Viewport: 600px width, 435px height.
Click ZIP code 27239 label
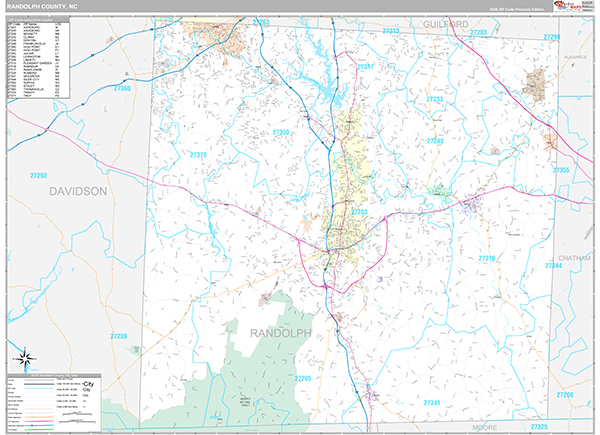coord(119,336)
